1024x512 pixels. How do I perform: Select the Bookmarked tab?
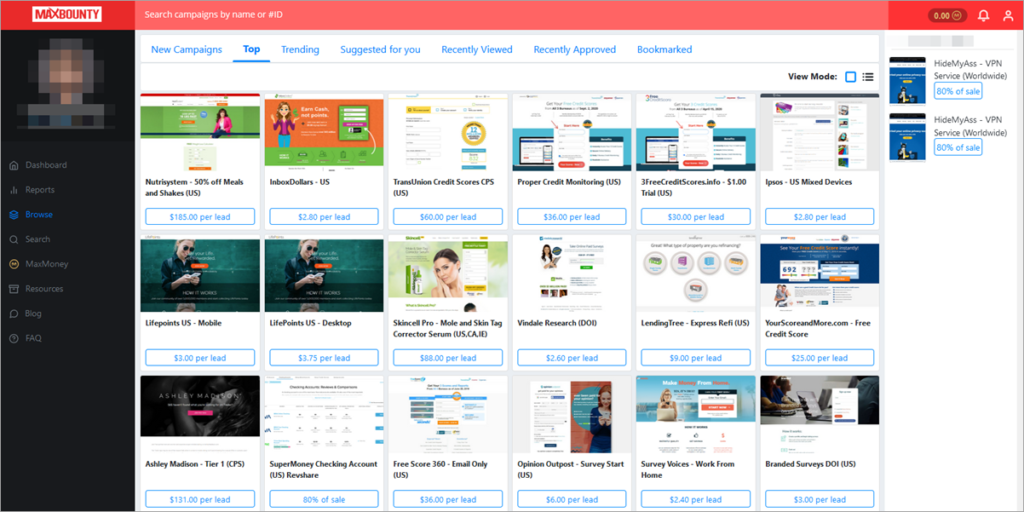coord(664,49)
